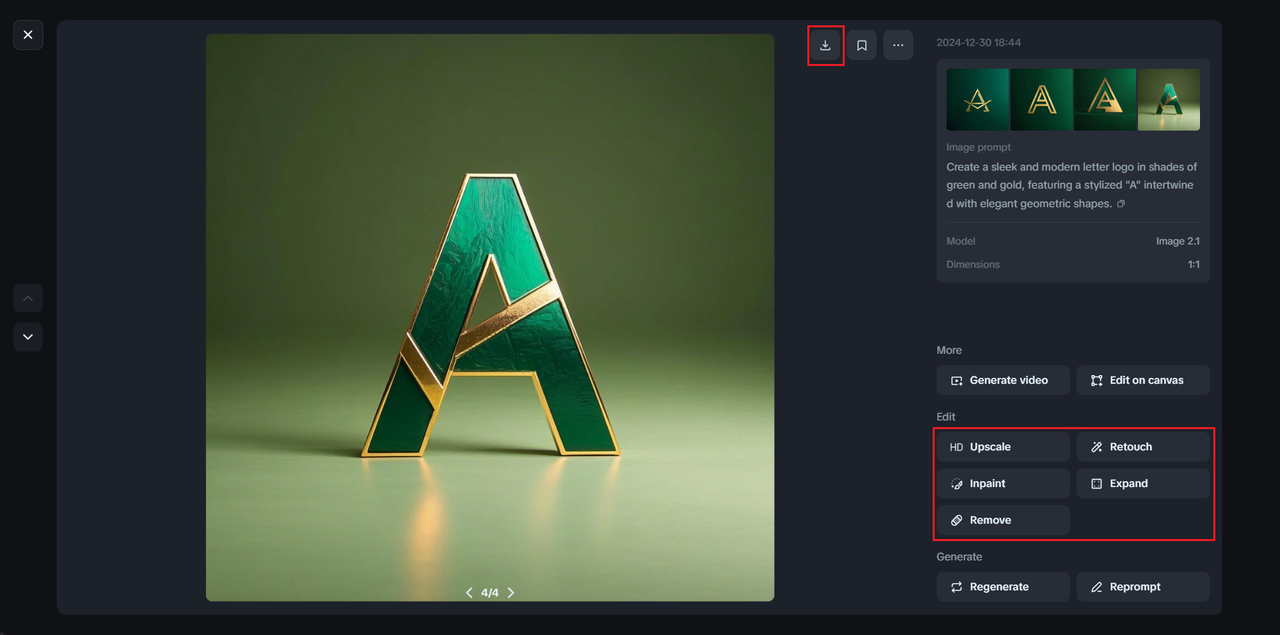Close the image preview with X
The image size is (1280, 635).
(28, 35)
